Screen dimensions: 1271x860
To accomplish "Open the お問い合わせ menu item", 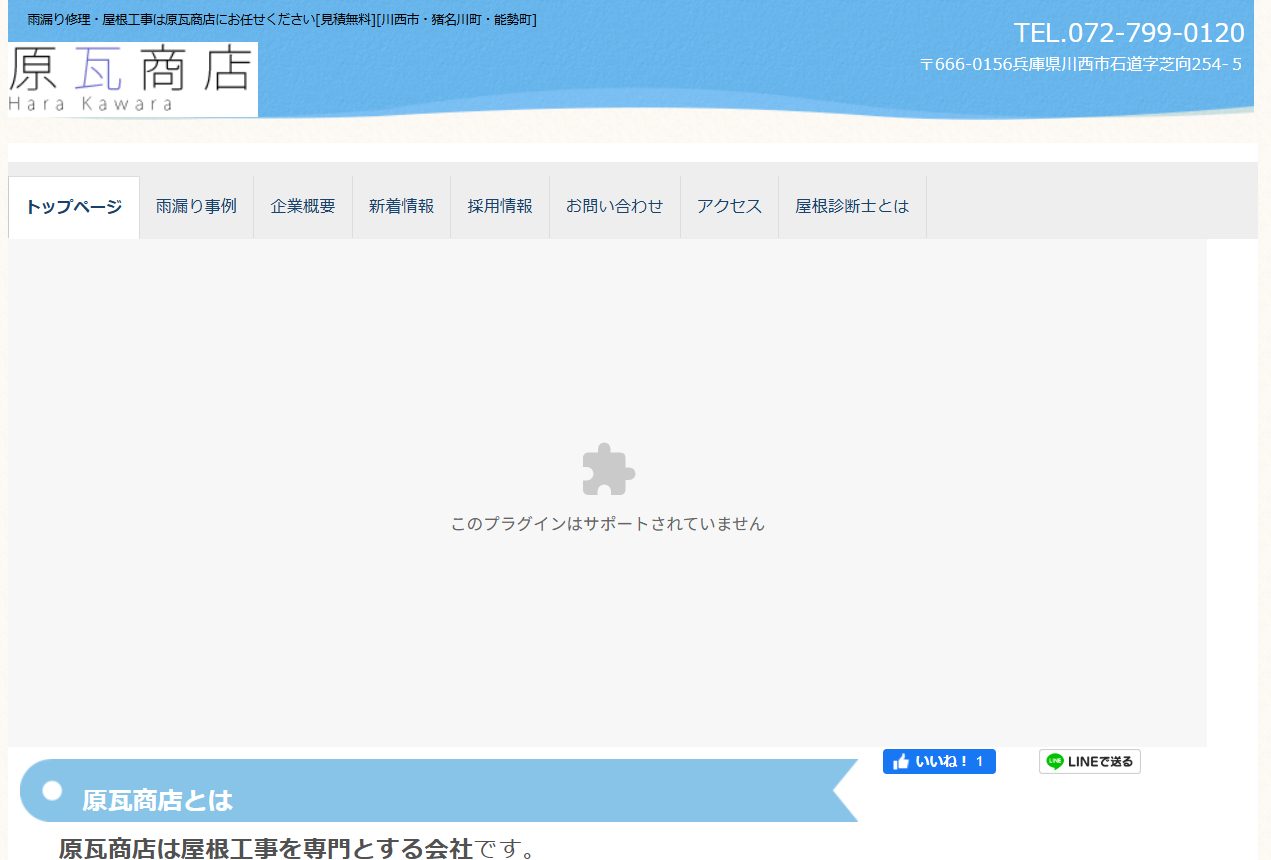I will pos(614,206).
